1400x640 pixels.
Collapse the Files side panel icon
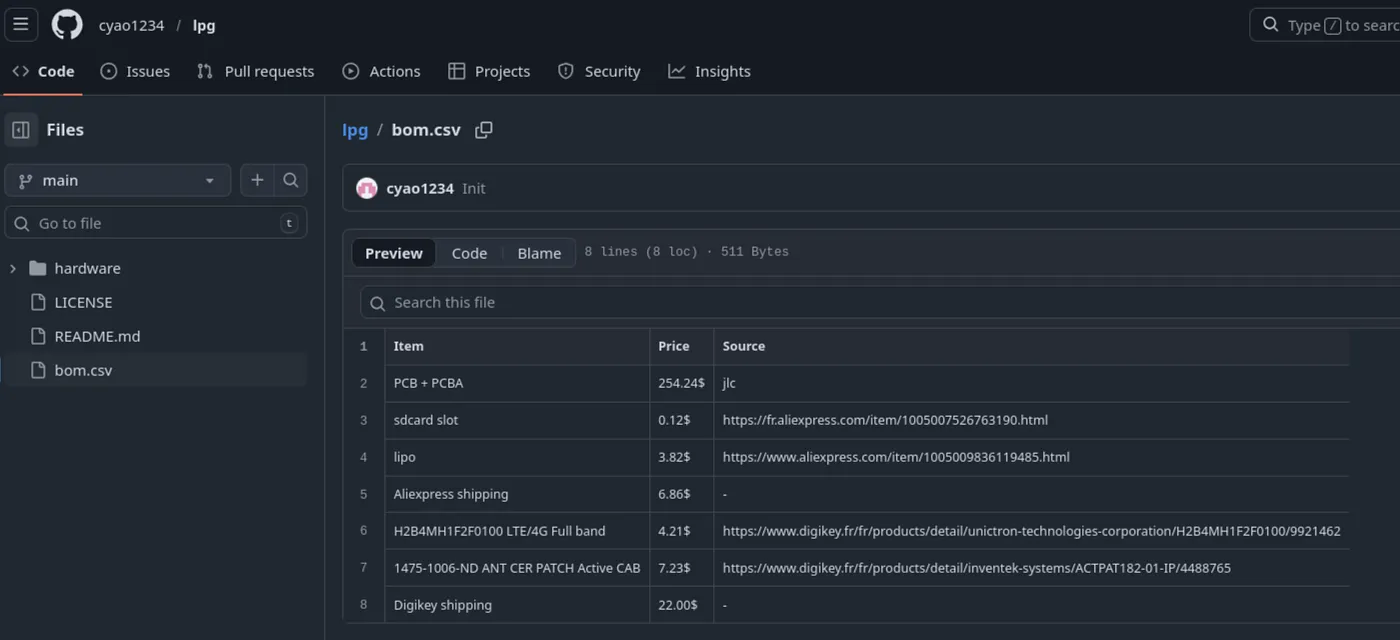pyautogui.click(x=21, y=130)
